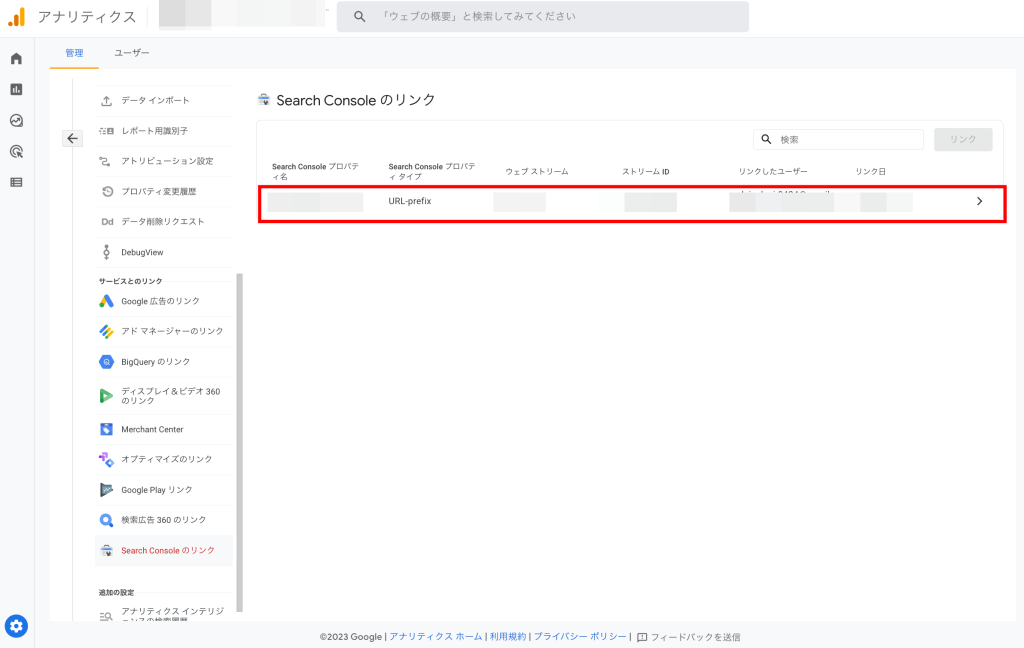
Task: Open Search Console のリンク menu item
Action: 163,551
